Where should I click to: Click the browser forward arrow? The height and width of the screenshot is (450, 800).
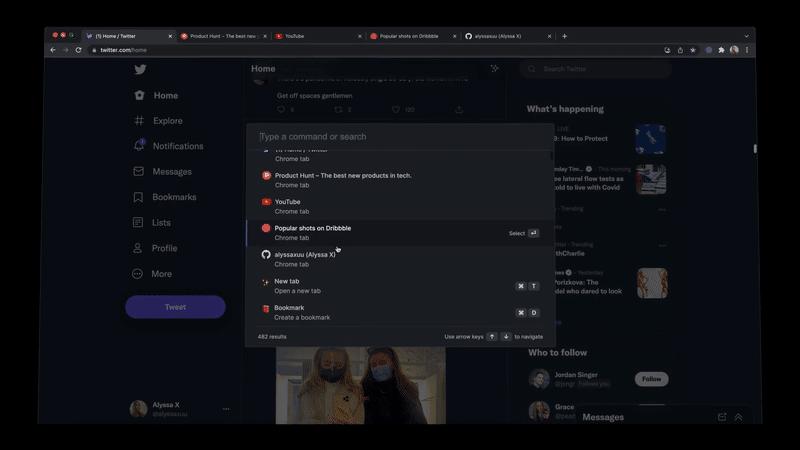(x=66, y=50)
